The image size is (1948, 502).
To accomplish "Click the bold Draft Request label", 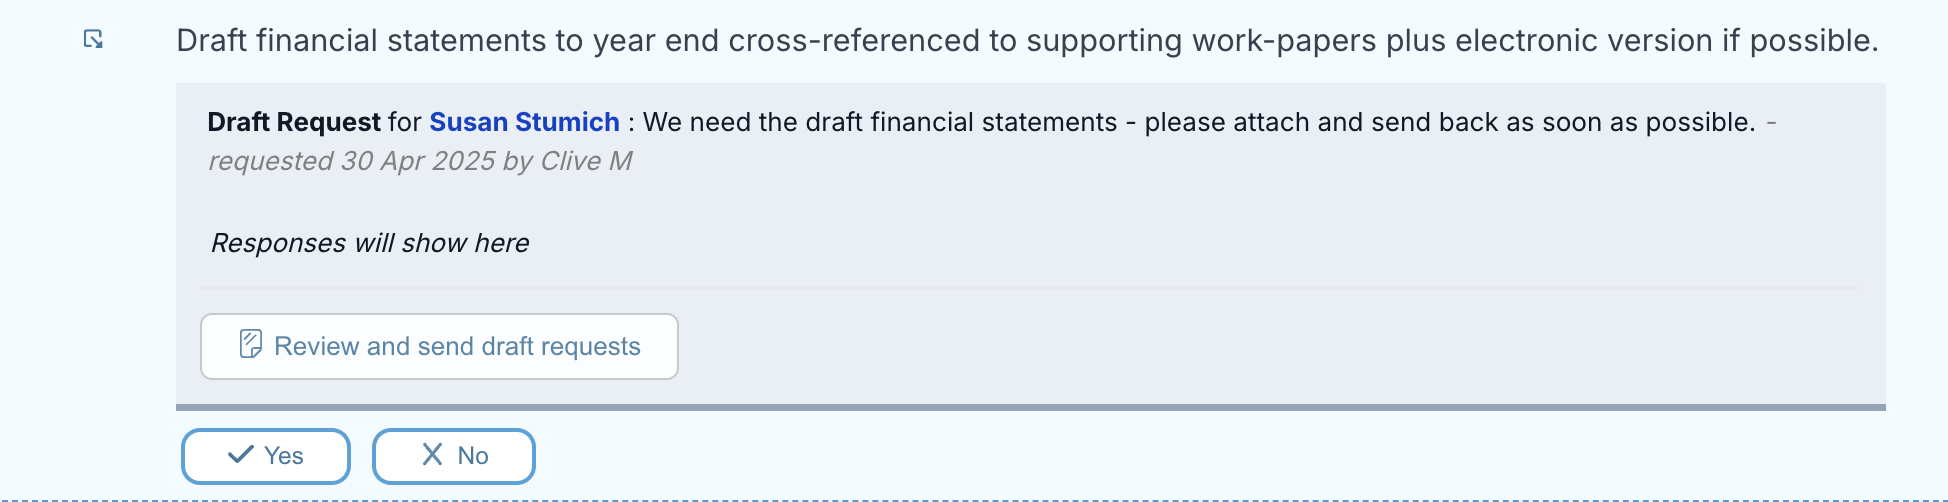I will (x=294, y=122).
